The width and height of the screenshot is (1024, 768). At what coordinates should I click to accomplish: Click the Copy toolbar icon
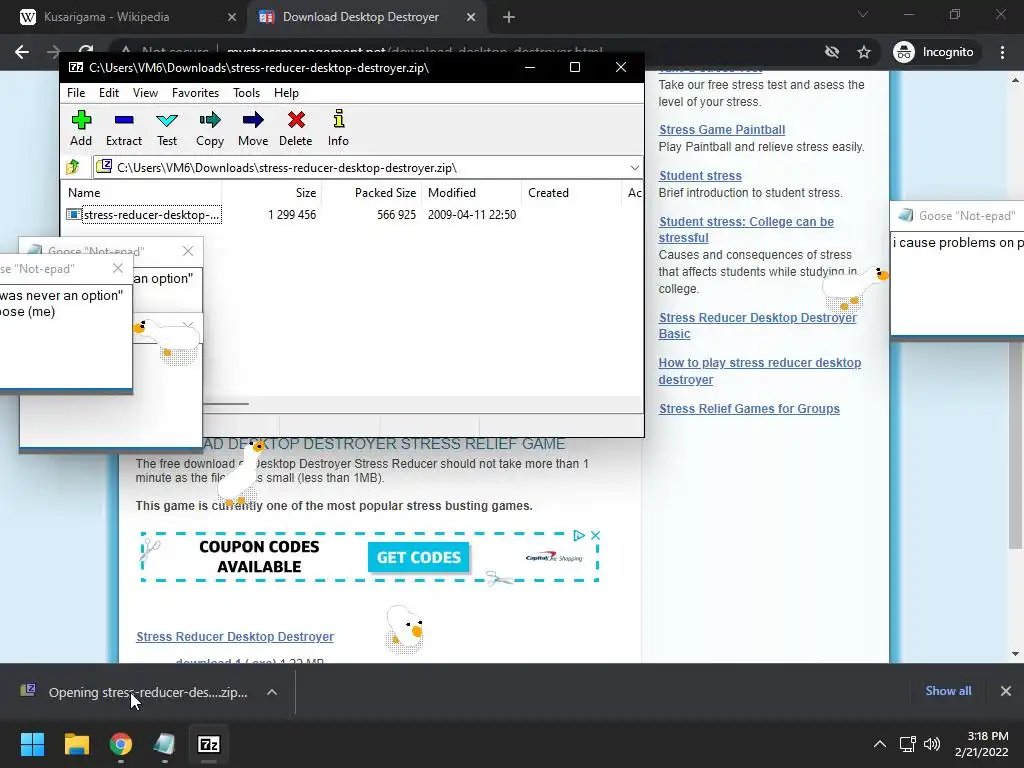(x=210, y=128)
